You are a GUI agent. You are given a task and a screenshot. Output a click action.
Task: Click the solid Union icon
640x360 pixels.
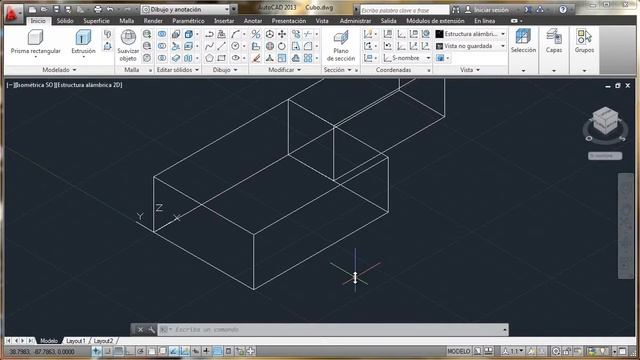(162, 34)
